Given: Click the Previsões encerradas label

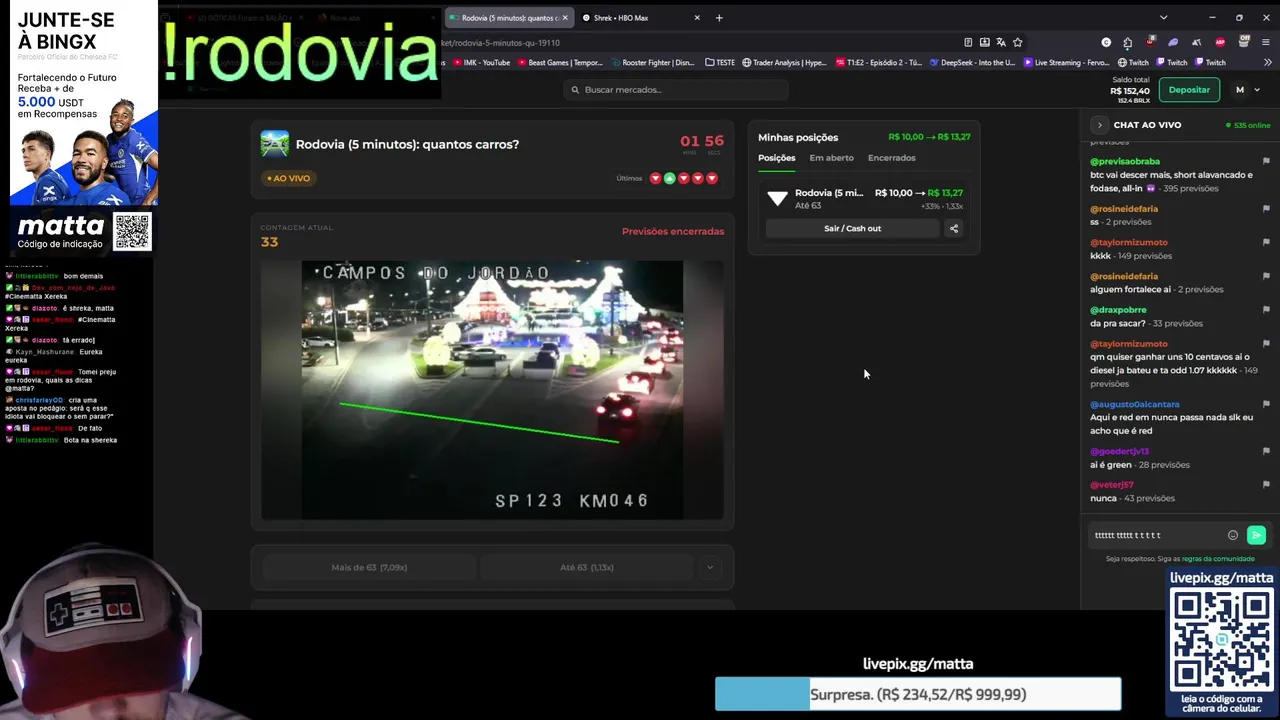Looking at the screenshot, I should [673, 231].
